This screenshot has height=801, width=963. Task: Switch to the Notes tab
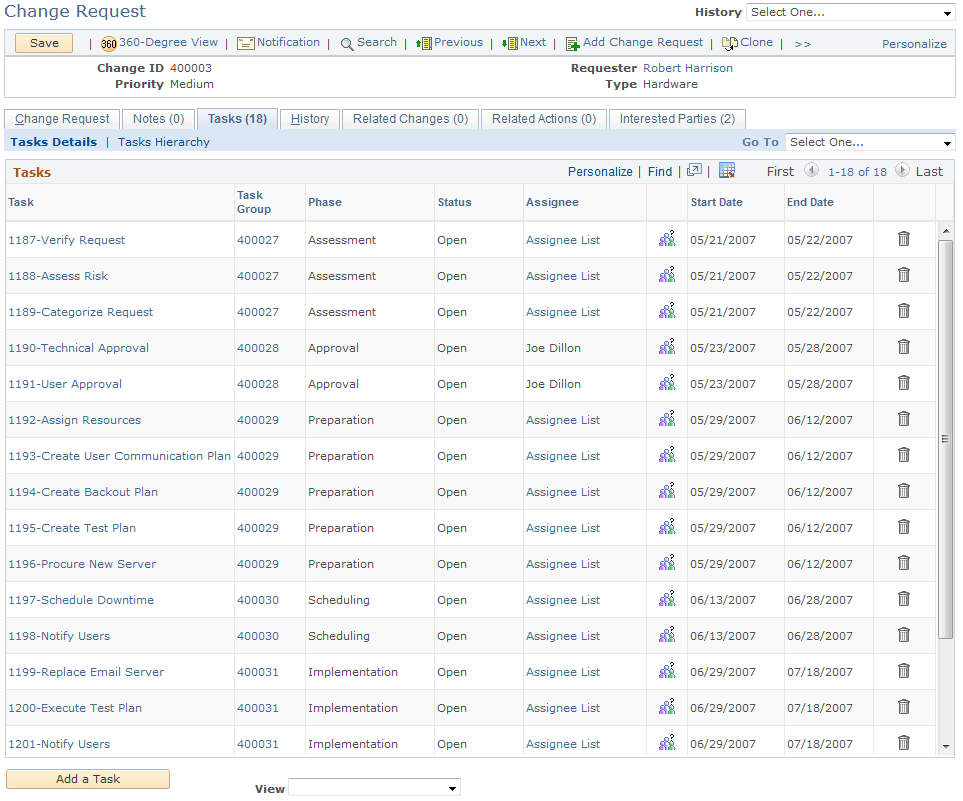pos(157,119)
